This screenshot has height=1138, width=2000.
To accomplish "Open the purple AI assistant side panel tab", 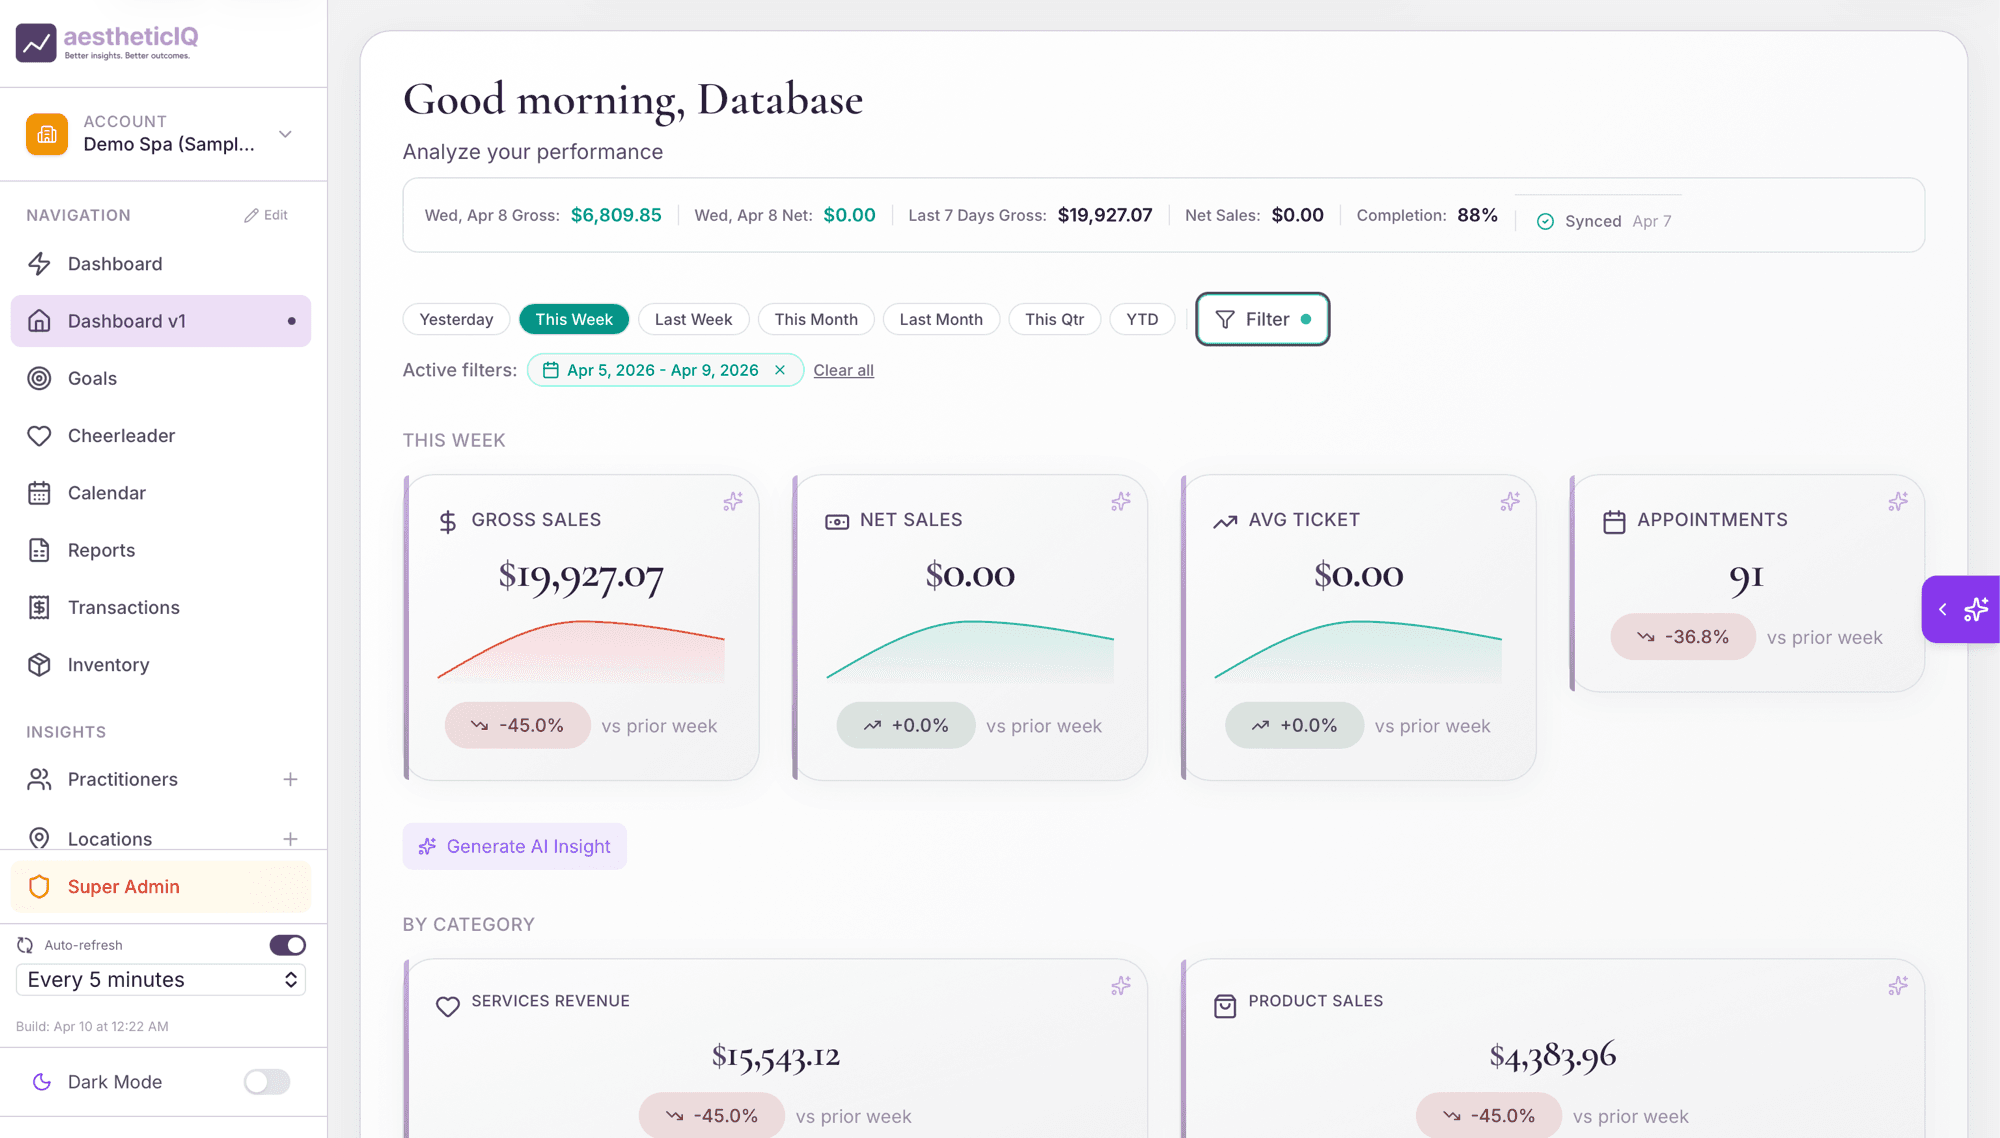I will coord(1961,609).
